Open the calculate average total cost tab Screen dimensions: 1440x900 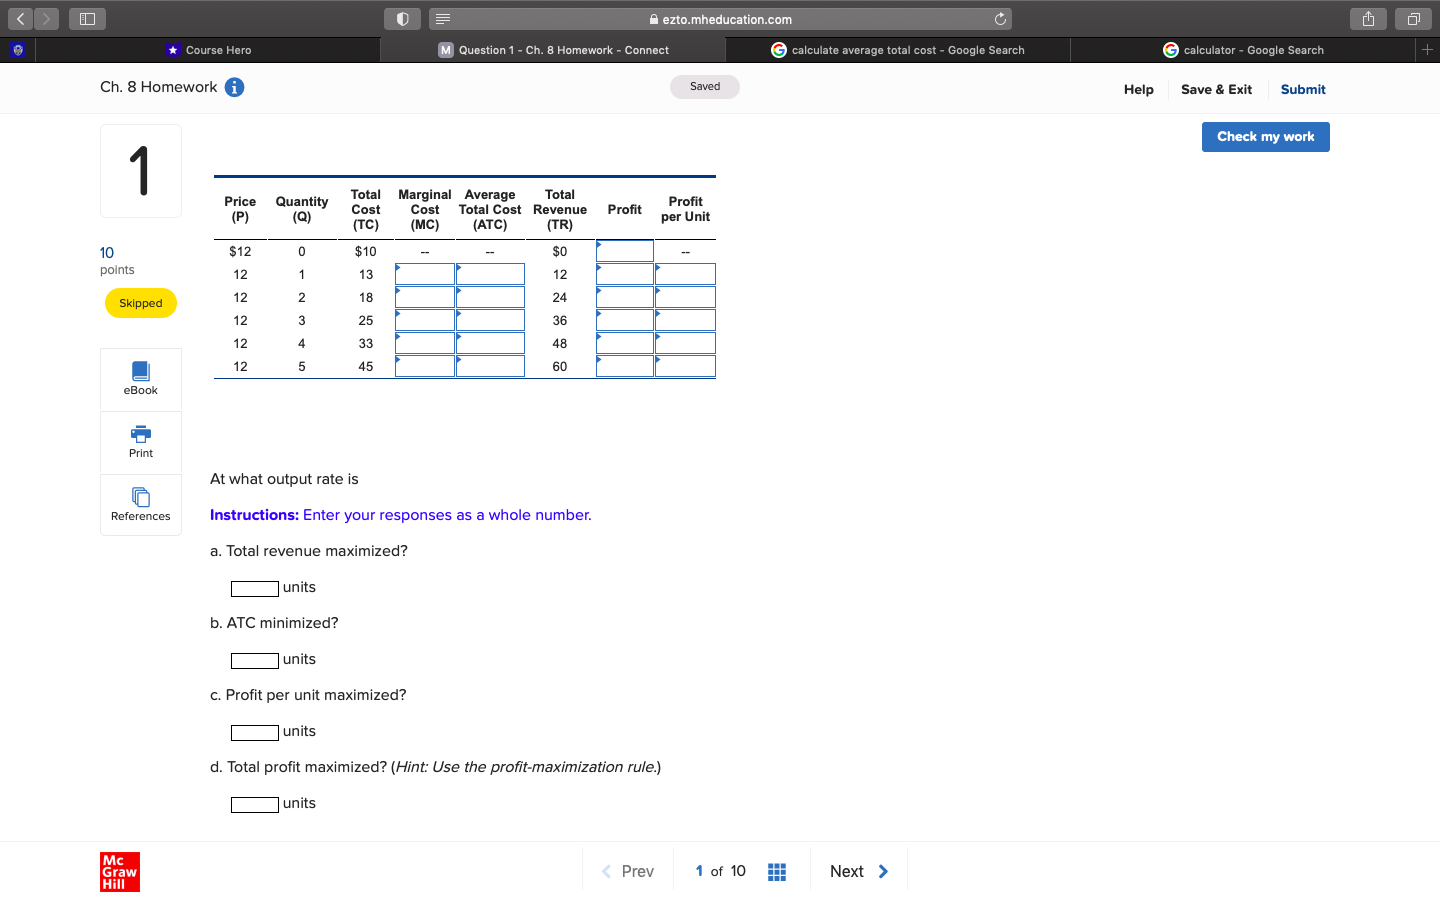pyautogui.click(x=898, y=49)
